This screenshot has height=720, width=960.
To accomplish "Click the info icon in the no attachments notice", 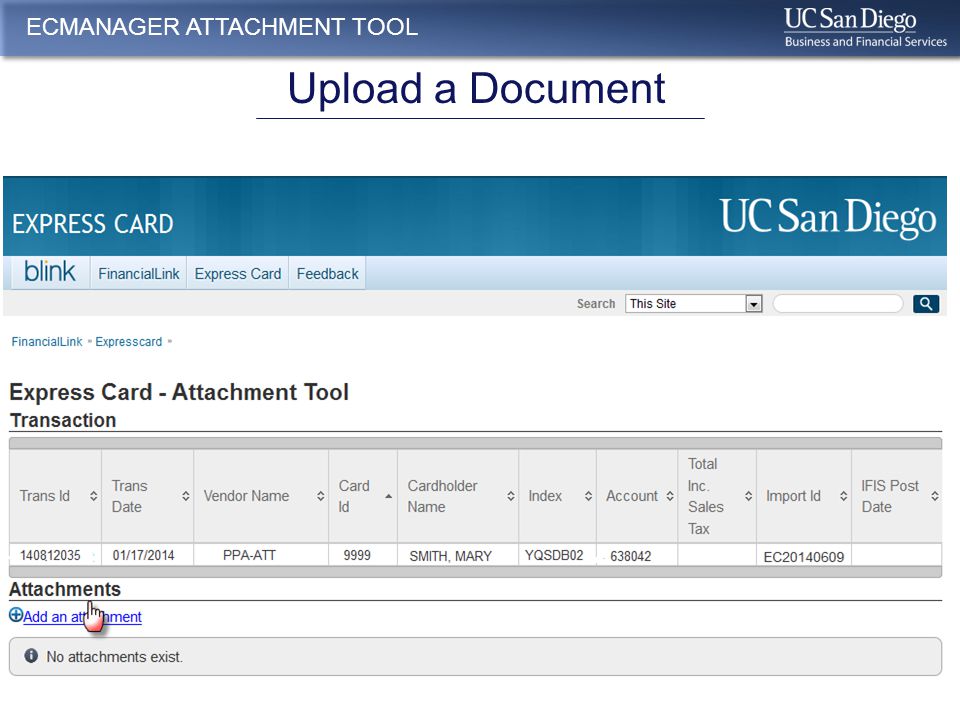I will click(x=31, y=656).
